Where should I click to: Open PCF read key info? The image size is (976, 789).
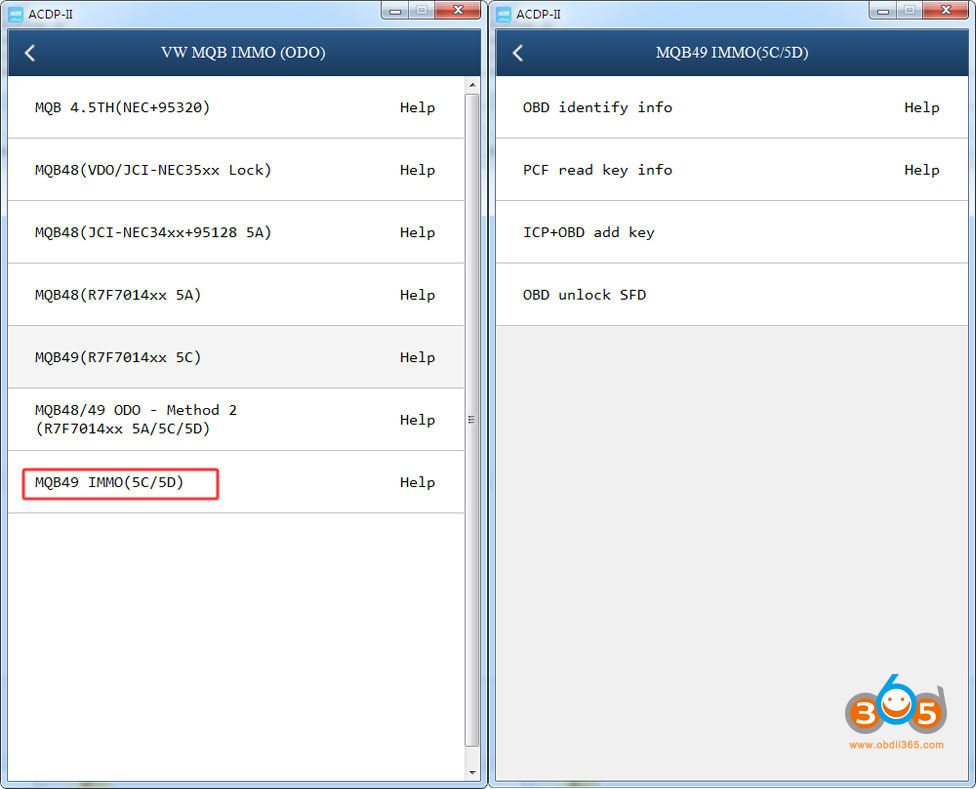[597, 170]
